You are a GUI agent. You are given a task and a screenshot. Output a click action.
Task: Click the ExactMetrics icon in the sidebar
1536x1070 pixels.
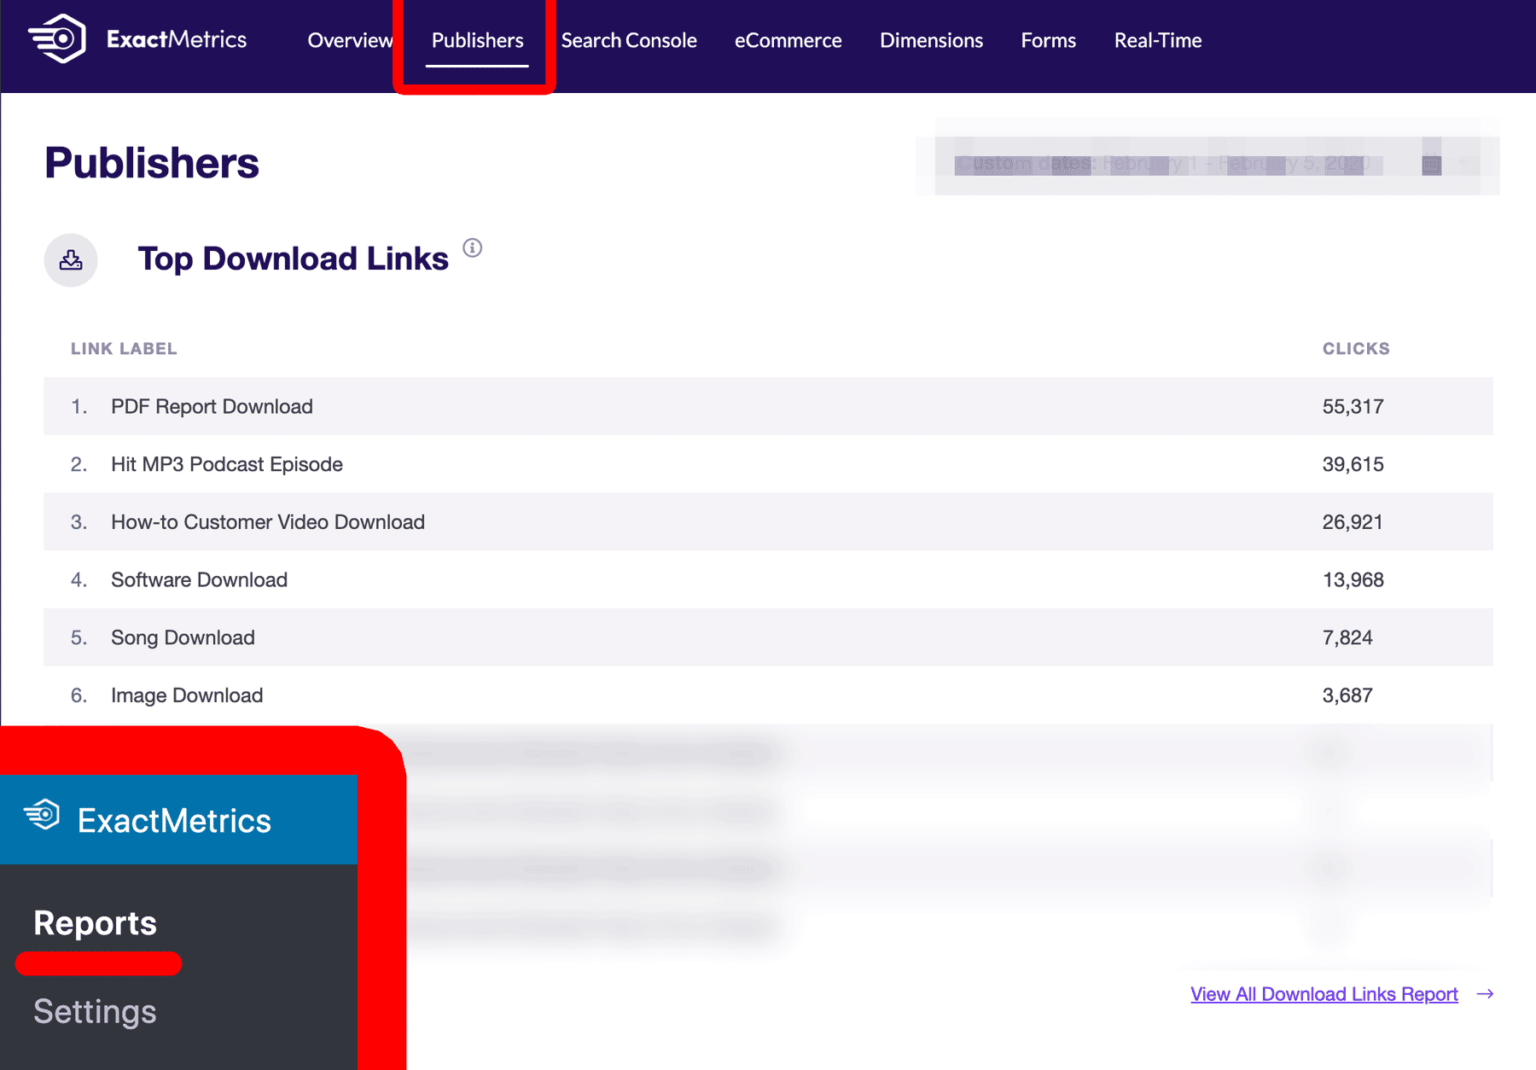42,815
